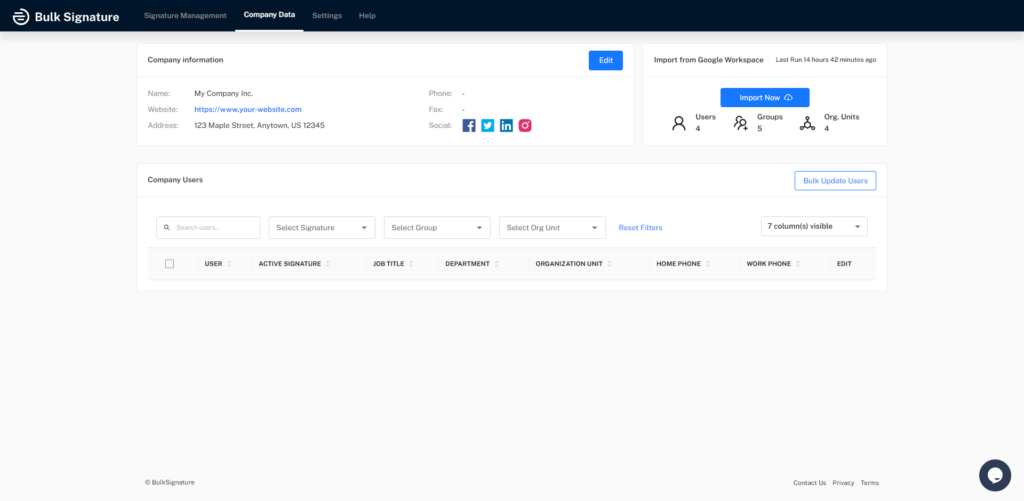
Task: Expand the 7 column(s) visible dropdown
Action: pyautogui.click(x=814, y=226)
